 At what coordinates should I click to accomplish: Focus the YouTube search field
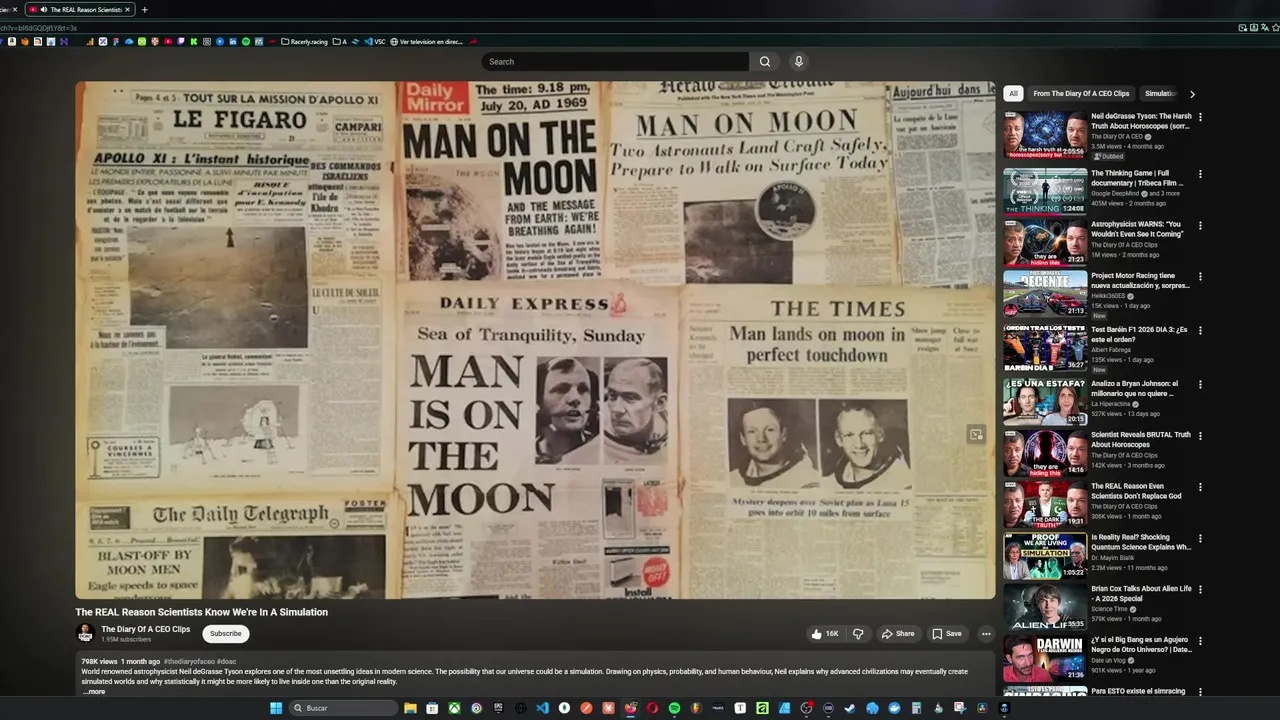point(615,62)
